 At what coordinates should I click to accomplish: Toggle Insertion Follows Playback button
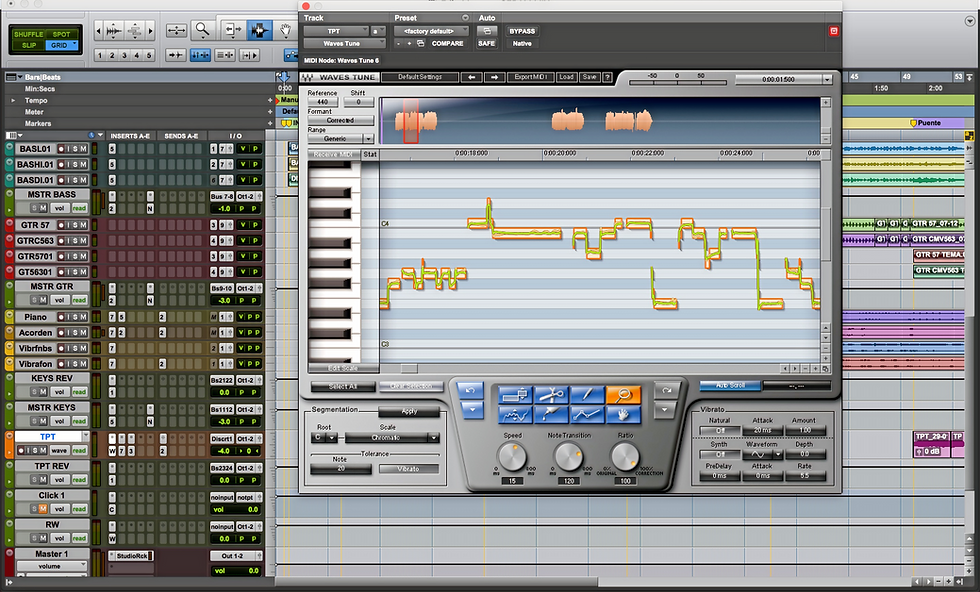(249, 55)
